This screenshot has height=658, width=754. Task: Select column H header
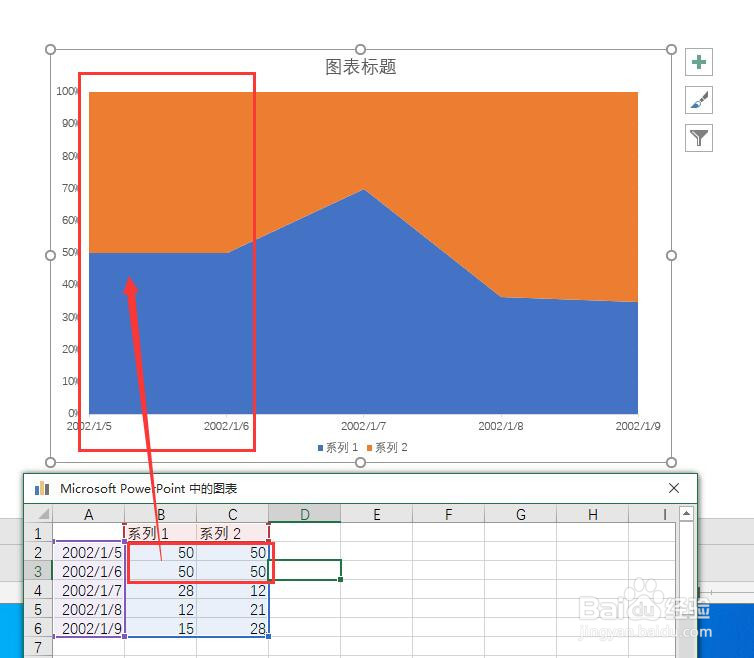pyautogui.click(x=592, y=514)
